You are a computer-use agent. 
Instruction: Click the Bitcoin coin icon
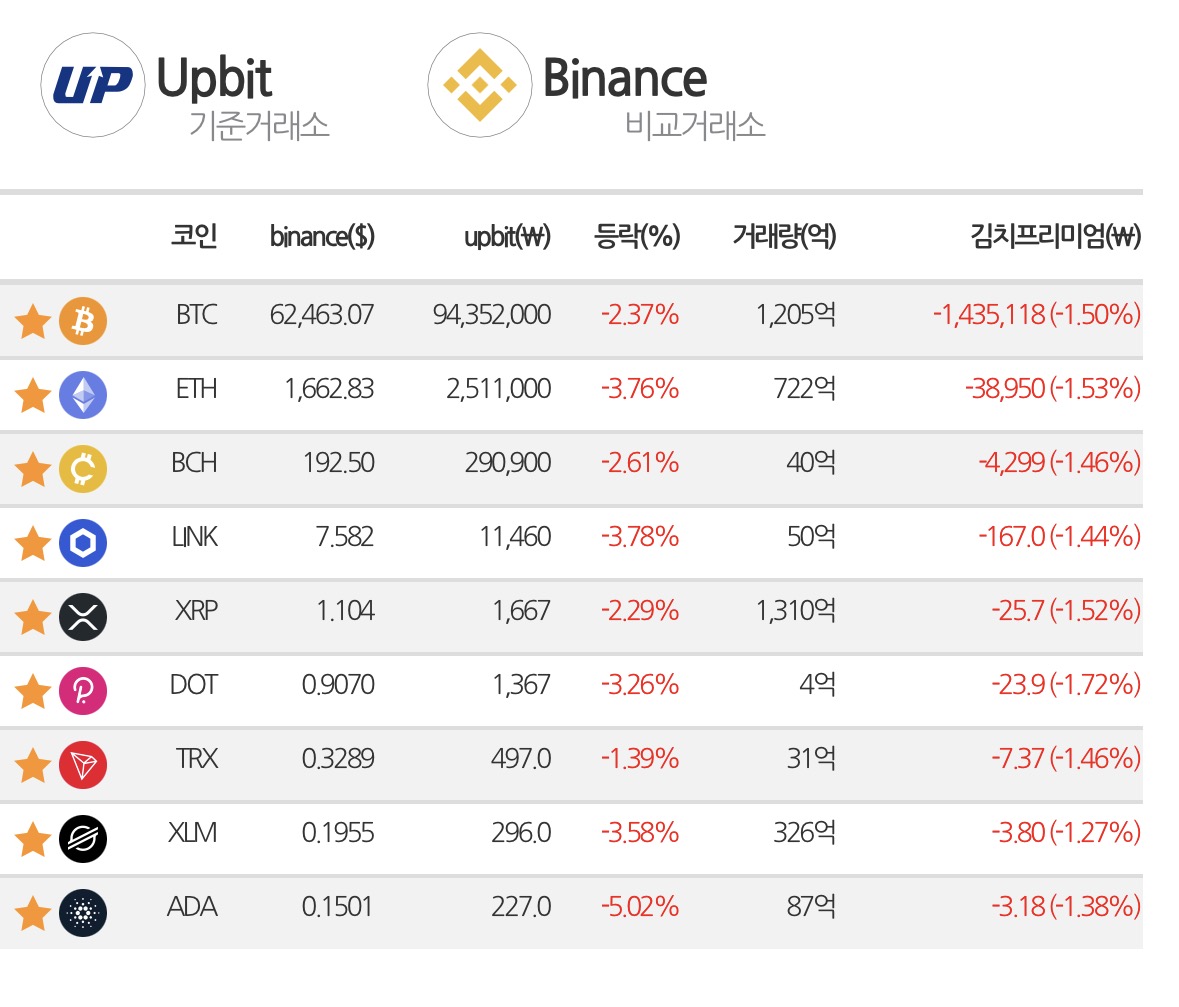tap(83, 321)
